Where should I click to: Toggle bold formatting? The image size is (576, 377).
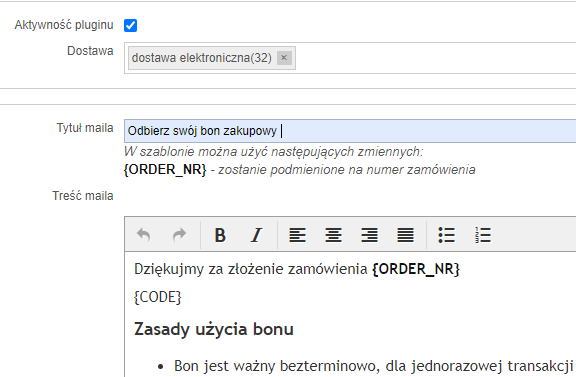point(220,235)
